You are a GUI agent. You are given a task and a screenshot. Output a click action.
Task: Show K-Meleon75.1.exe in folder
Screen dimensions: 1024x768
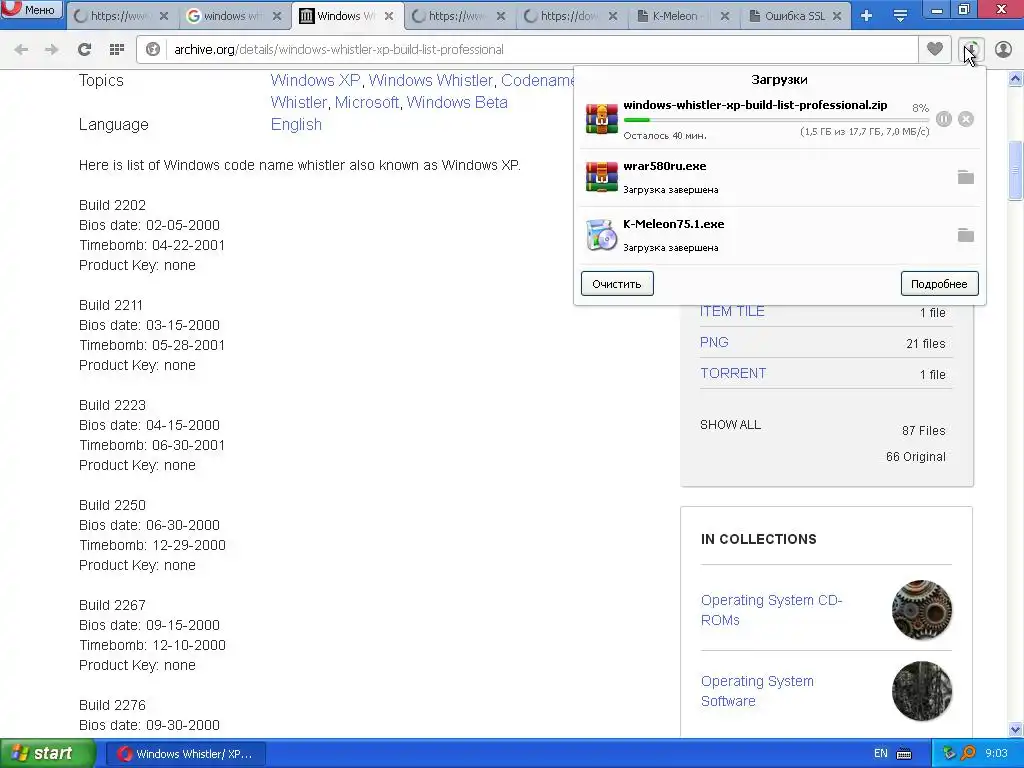point(966,235)
